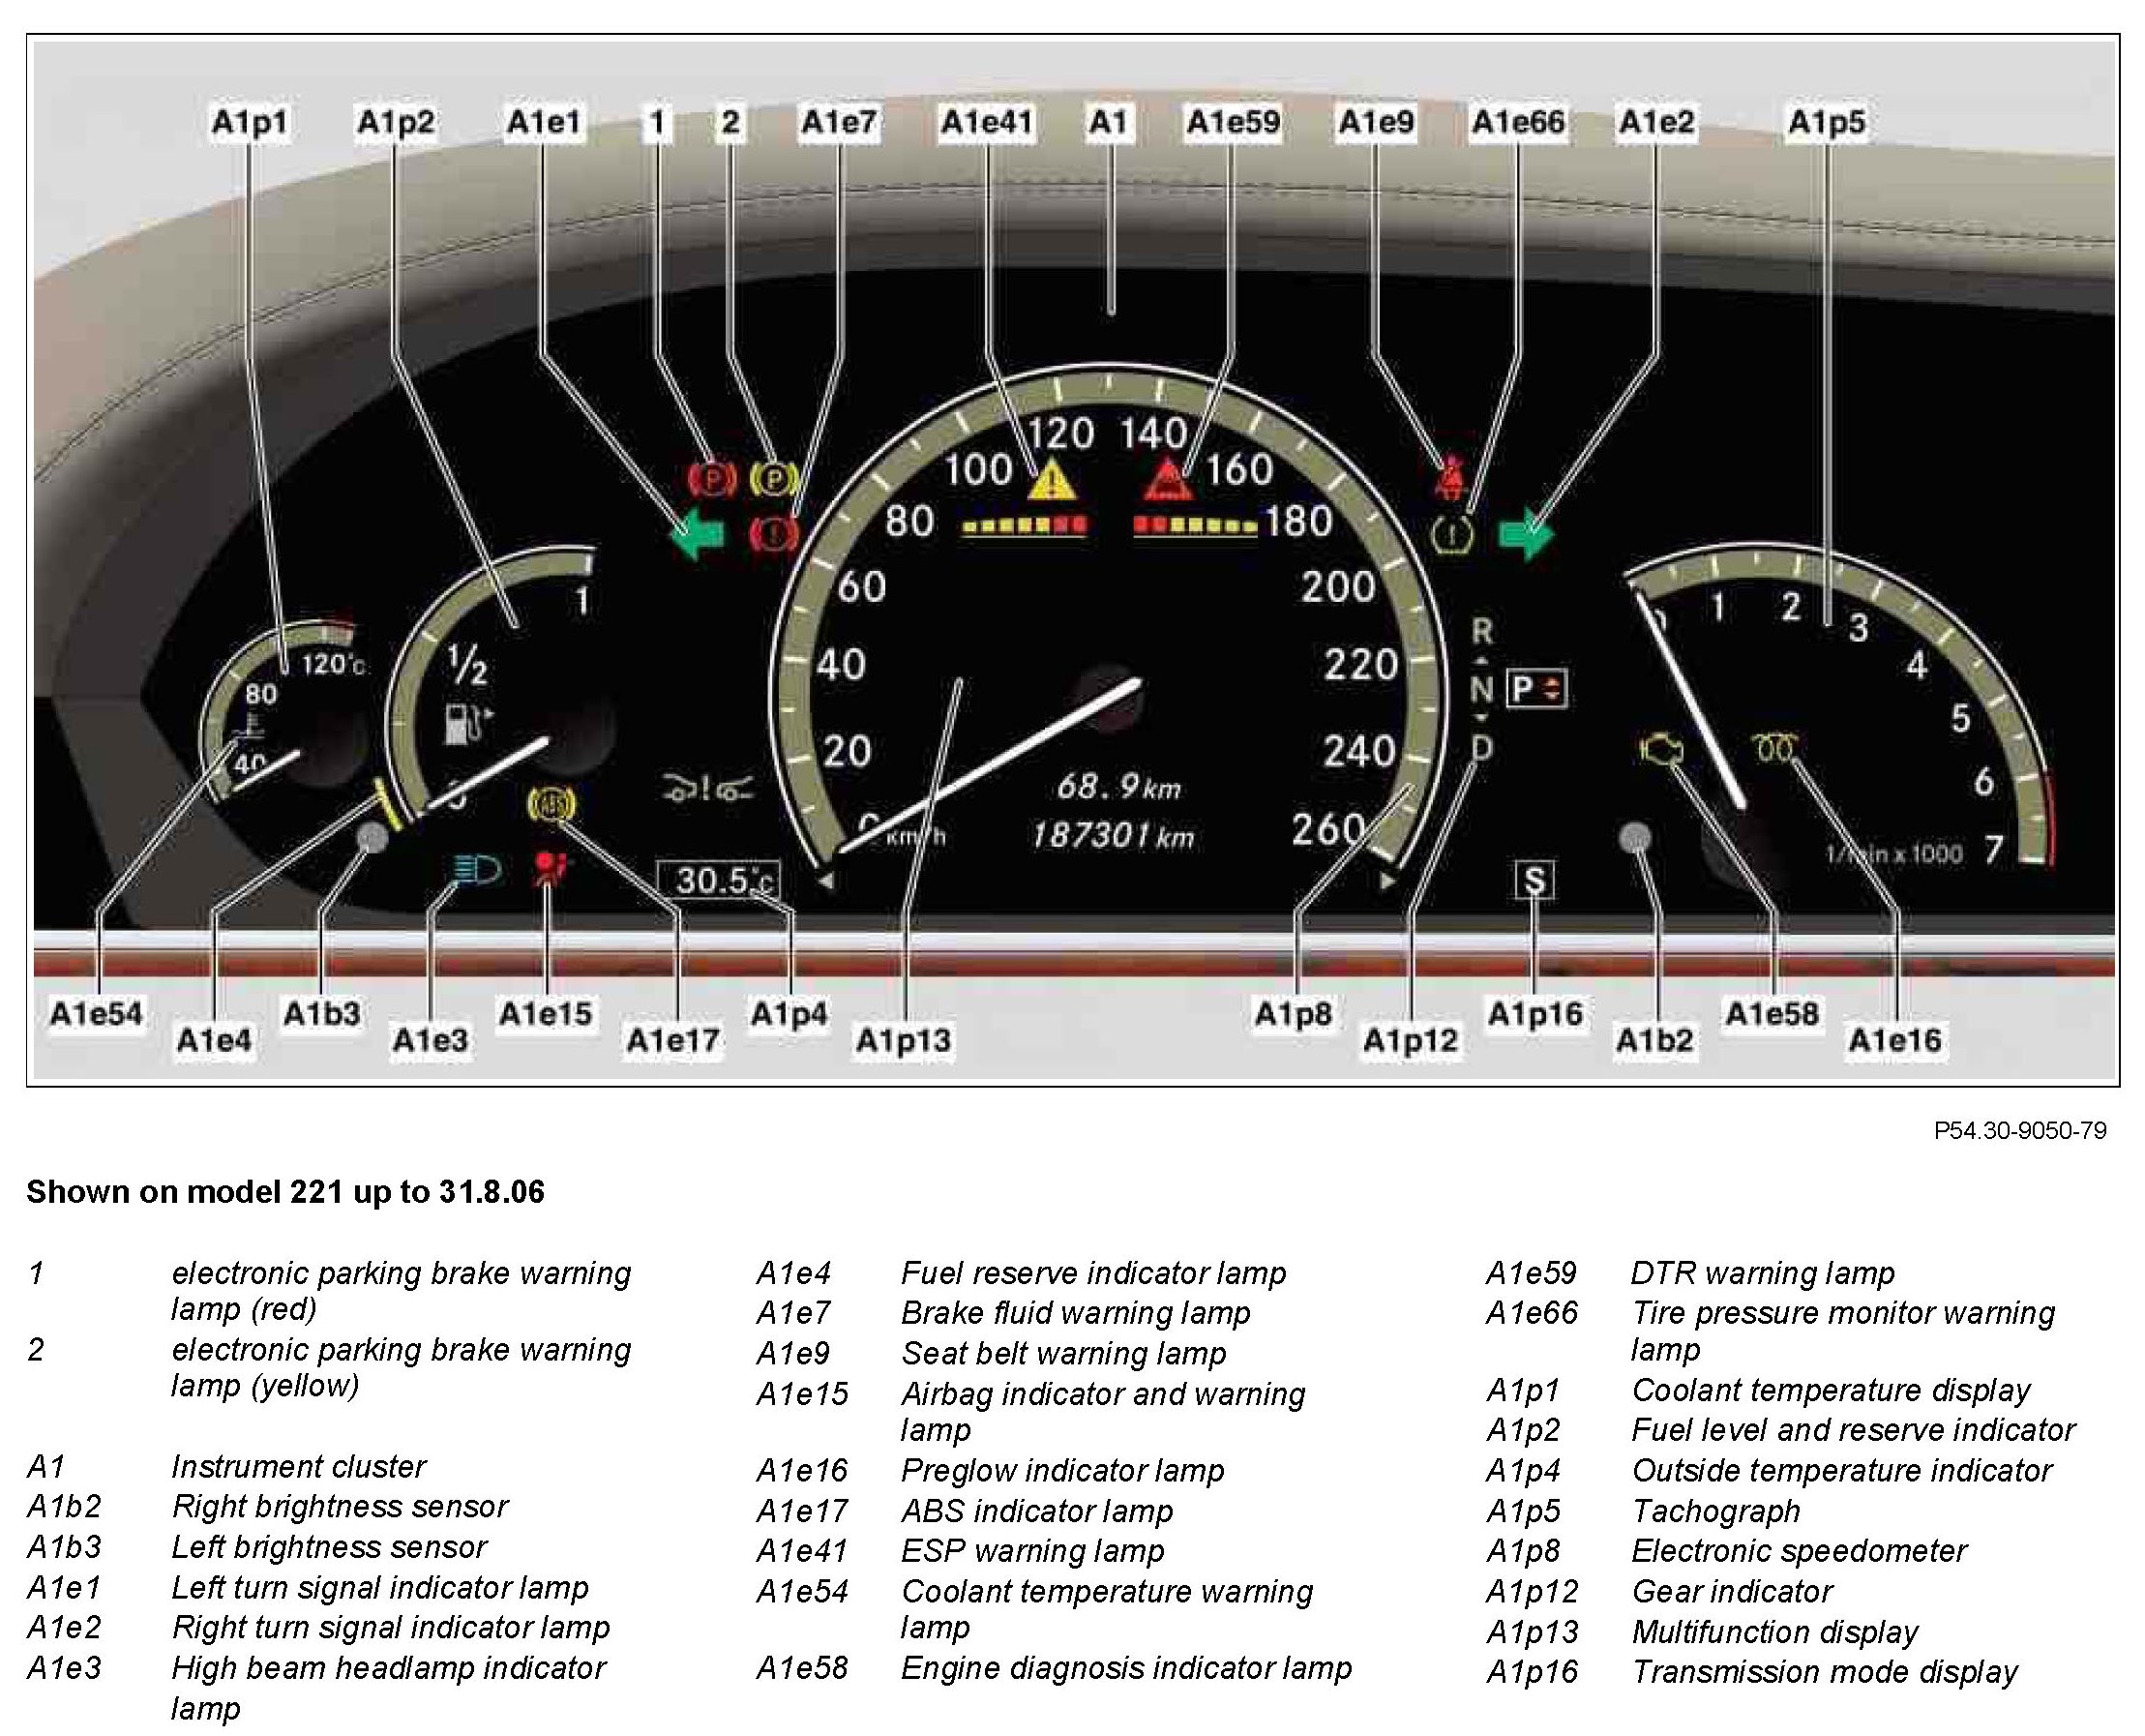2145x1736 pixels.
Task: Click the A1e4 callout label below cluster
Action: click(x=214, y=1041)
